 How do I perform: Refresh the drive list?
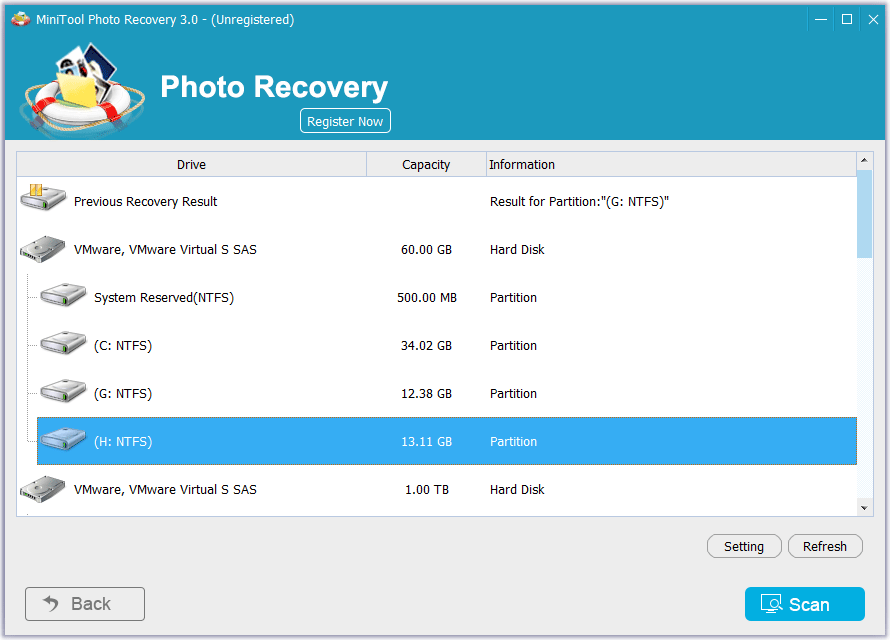(x=825, y=546)
